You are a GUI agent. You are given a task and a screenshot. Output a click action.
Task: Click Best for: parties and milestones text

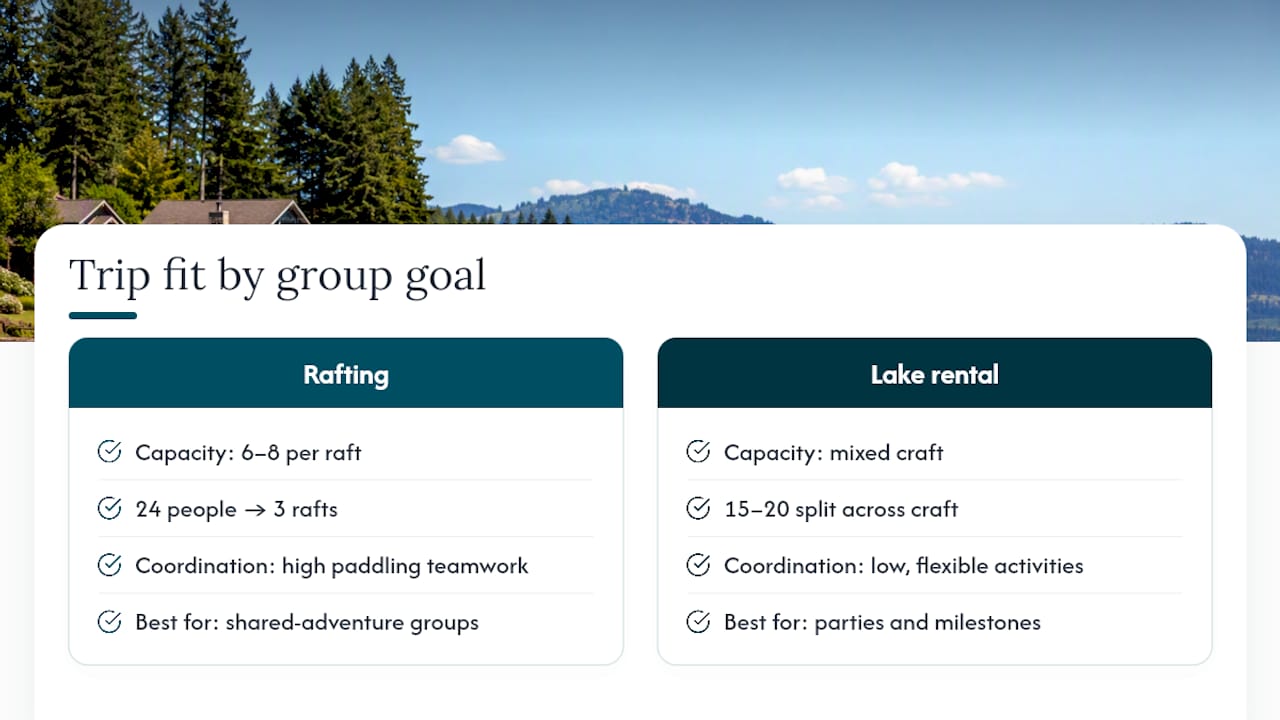coord(882,622)
